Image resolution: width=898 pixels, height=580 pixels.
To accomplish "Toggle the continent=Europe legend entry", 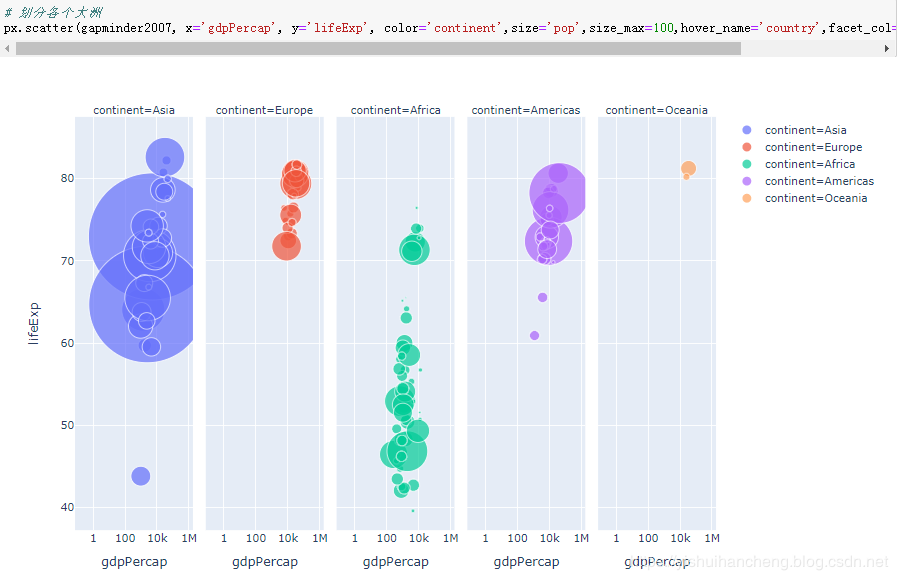I will (x=802, y=147).
